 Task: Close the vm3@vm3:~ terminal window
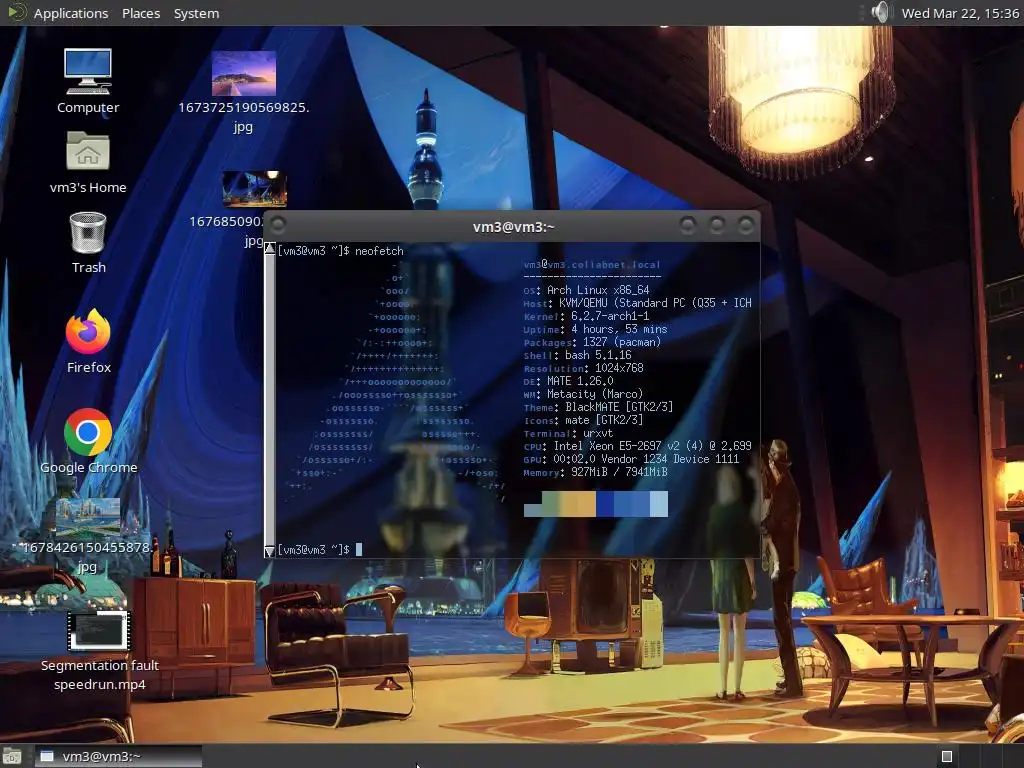746,225
